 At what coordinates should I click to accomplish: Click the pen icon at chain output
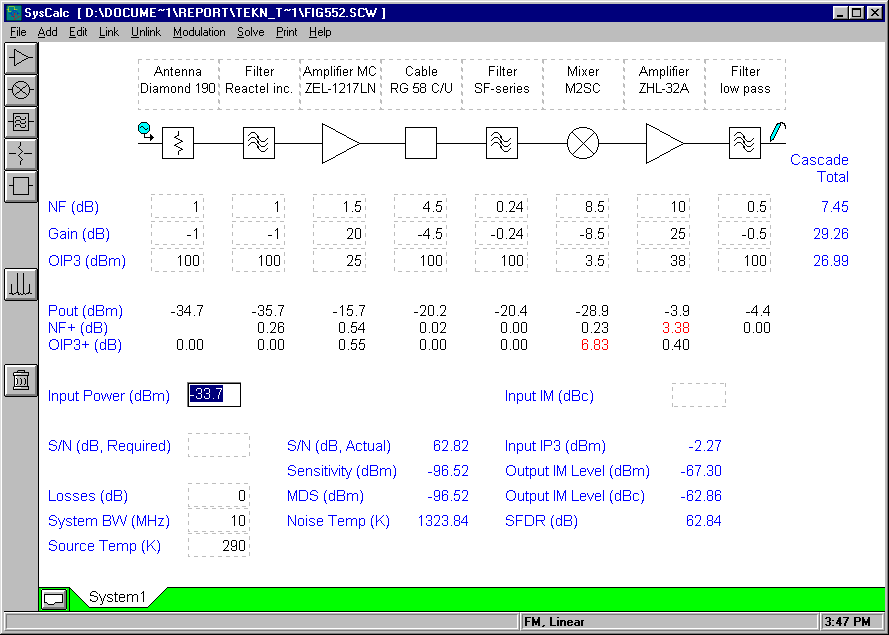[777, 131]
